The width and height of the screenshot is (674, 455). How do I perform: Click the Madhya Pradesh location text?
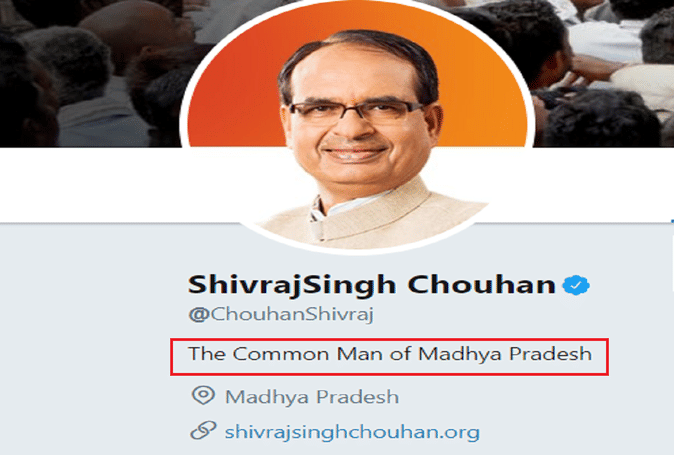[312, 397]
